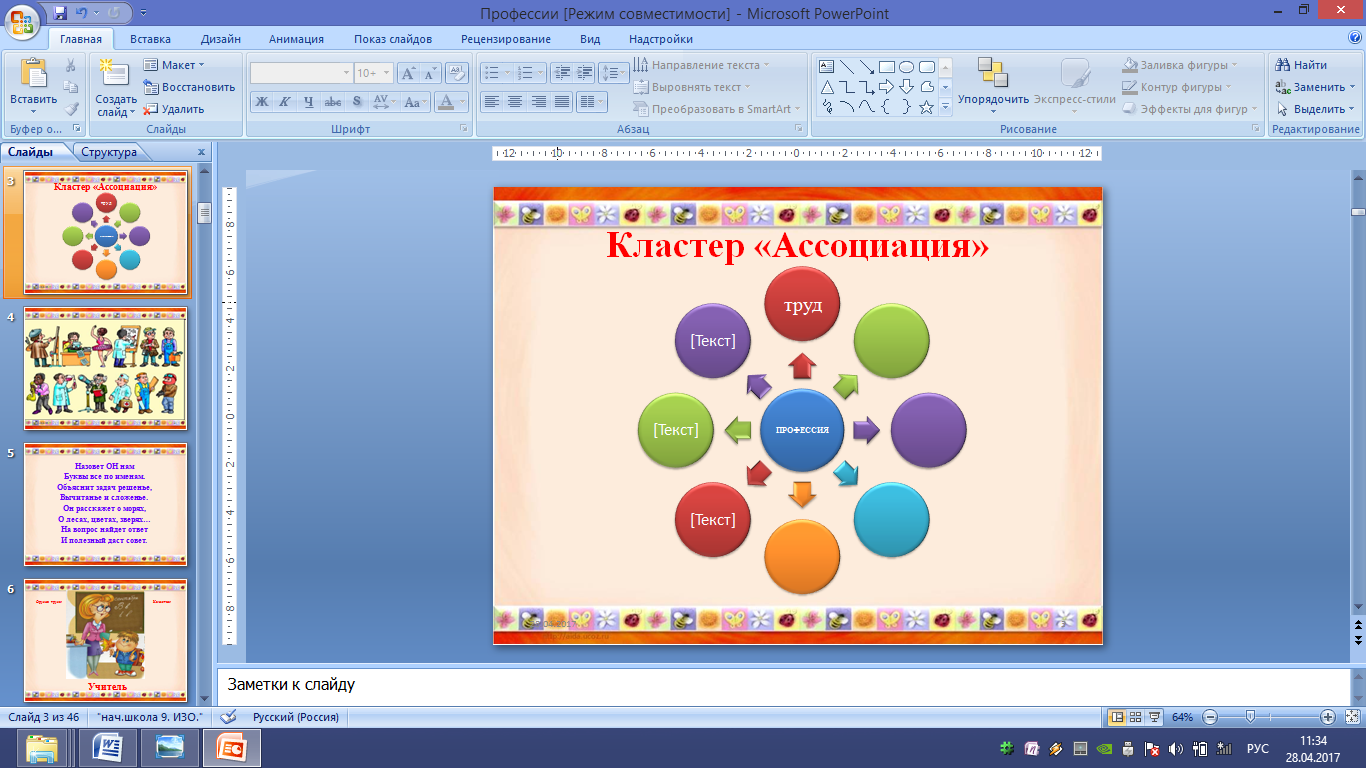This screenshot has height=768, width=1366.
Task: Open the Дизайн ribbon tab
Action: click(x=220, y=39)
